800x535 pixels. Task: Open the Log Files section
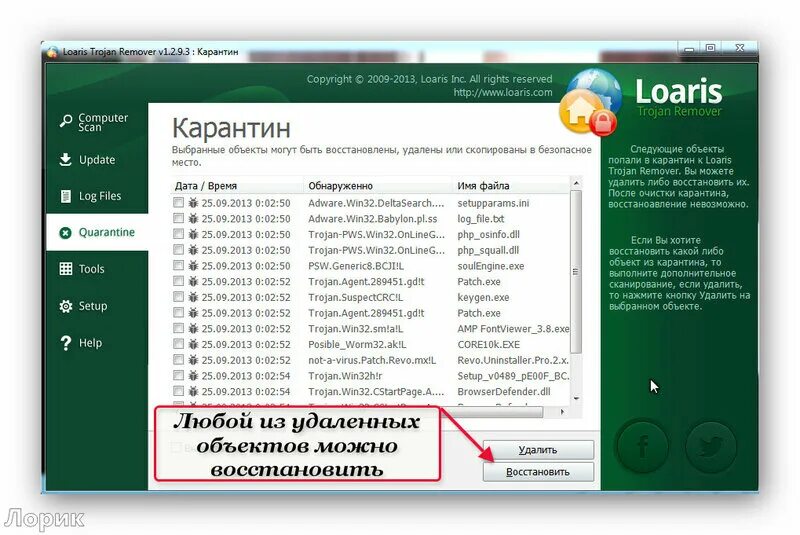[x=97, y=196]
